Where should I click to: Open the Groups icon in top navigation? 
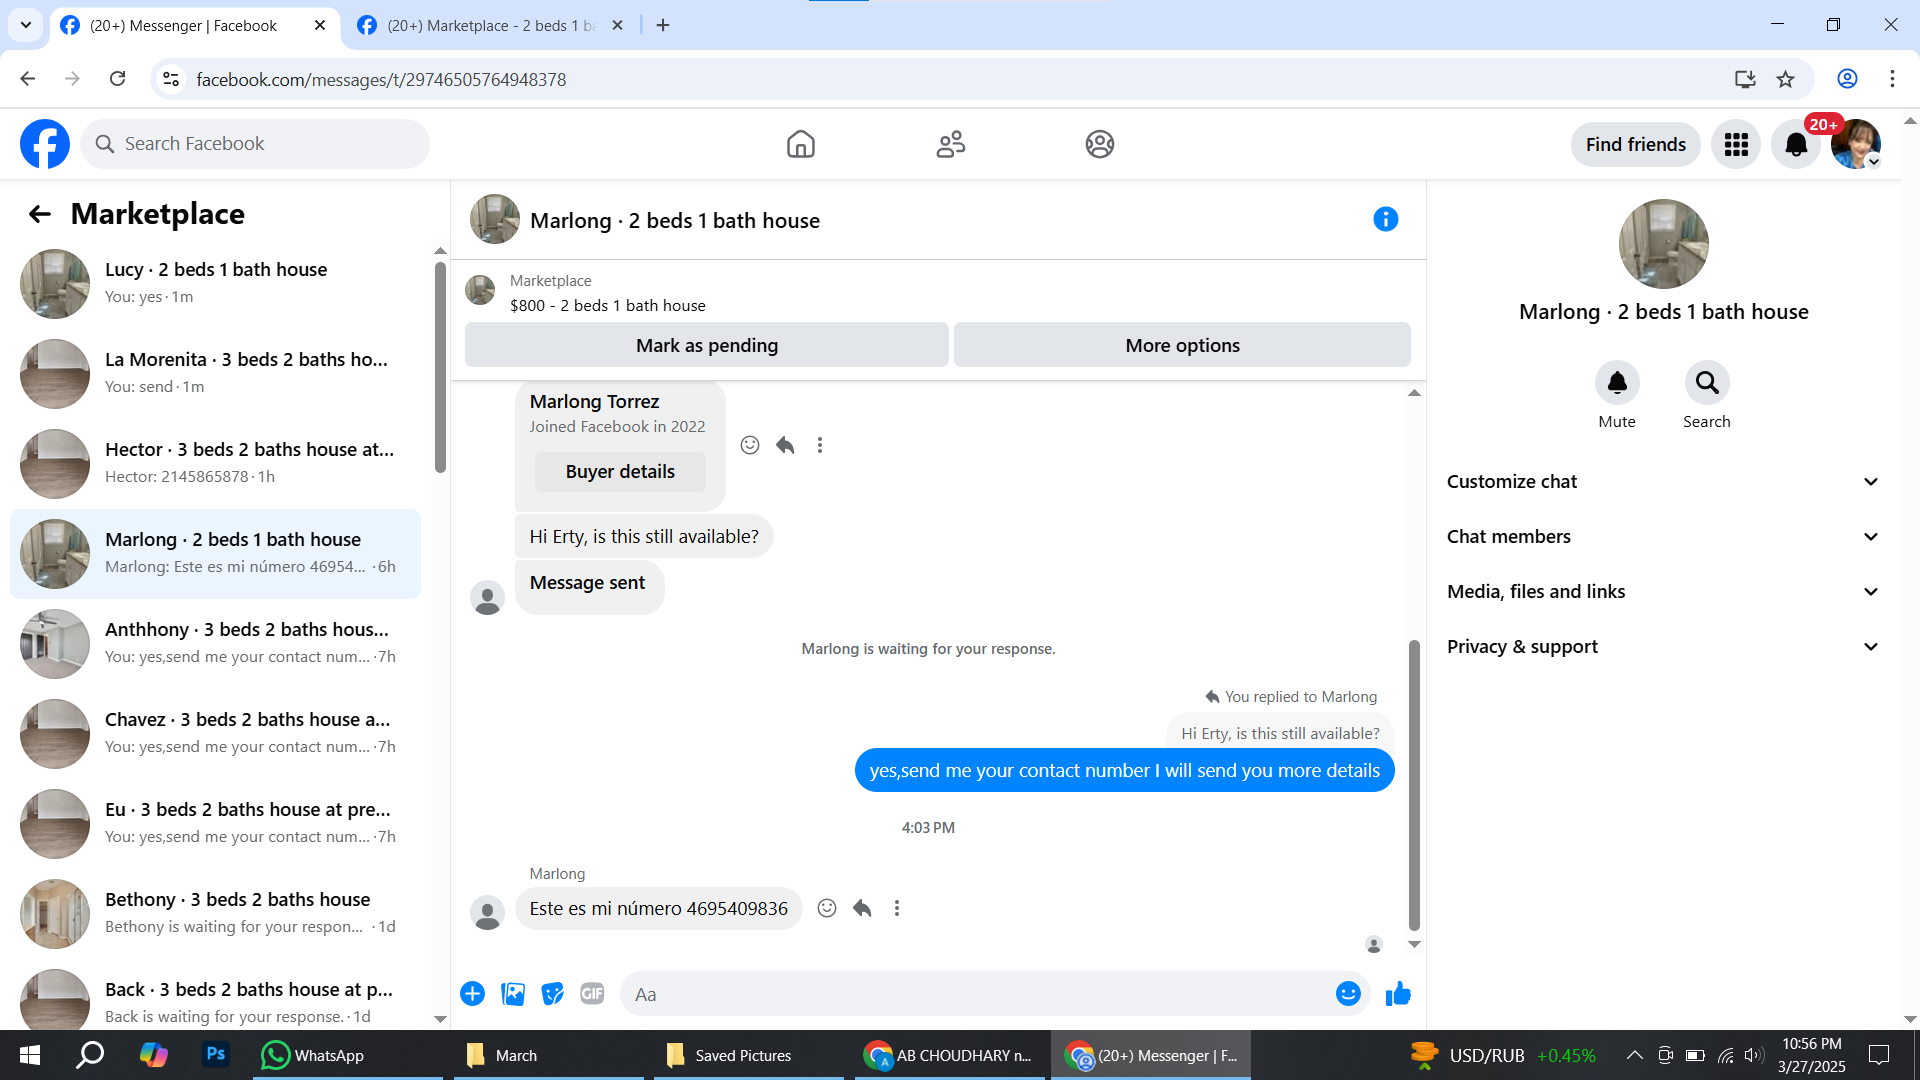click(x=1100, y=144)
